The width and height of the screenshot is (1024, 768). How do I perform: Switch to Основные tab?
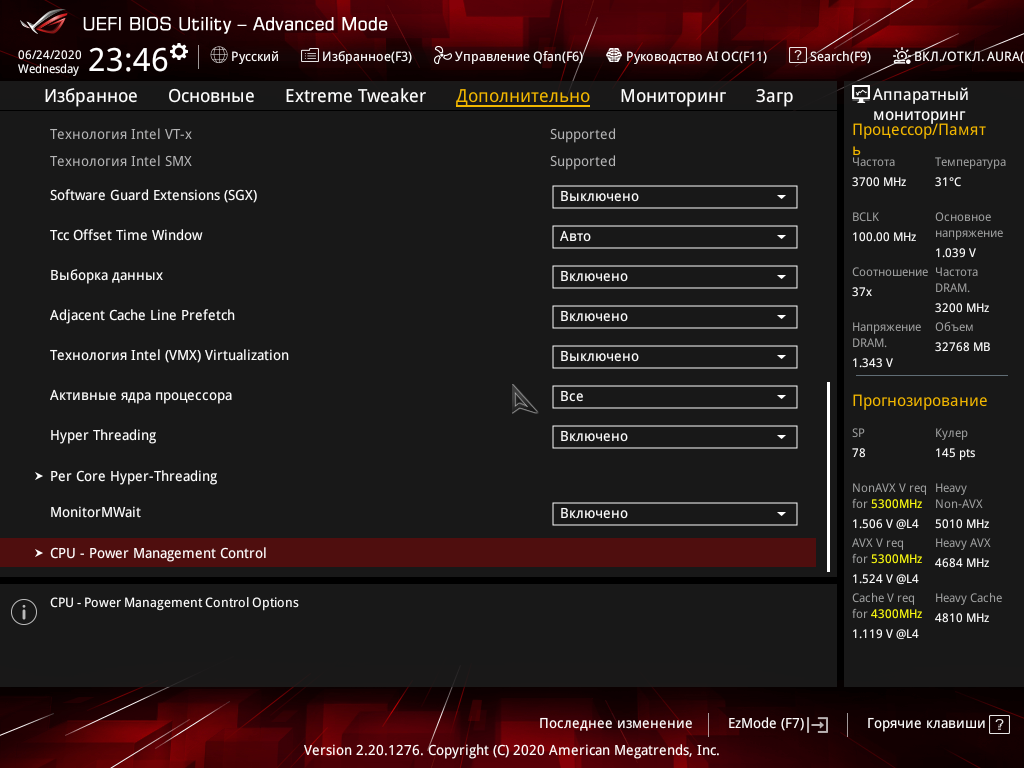coord(211,96)
